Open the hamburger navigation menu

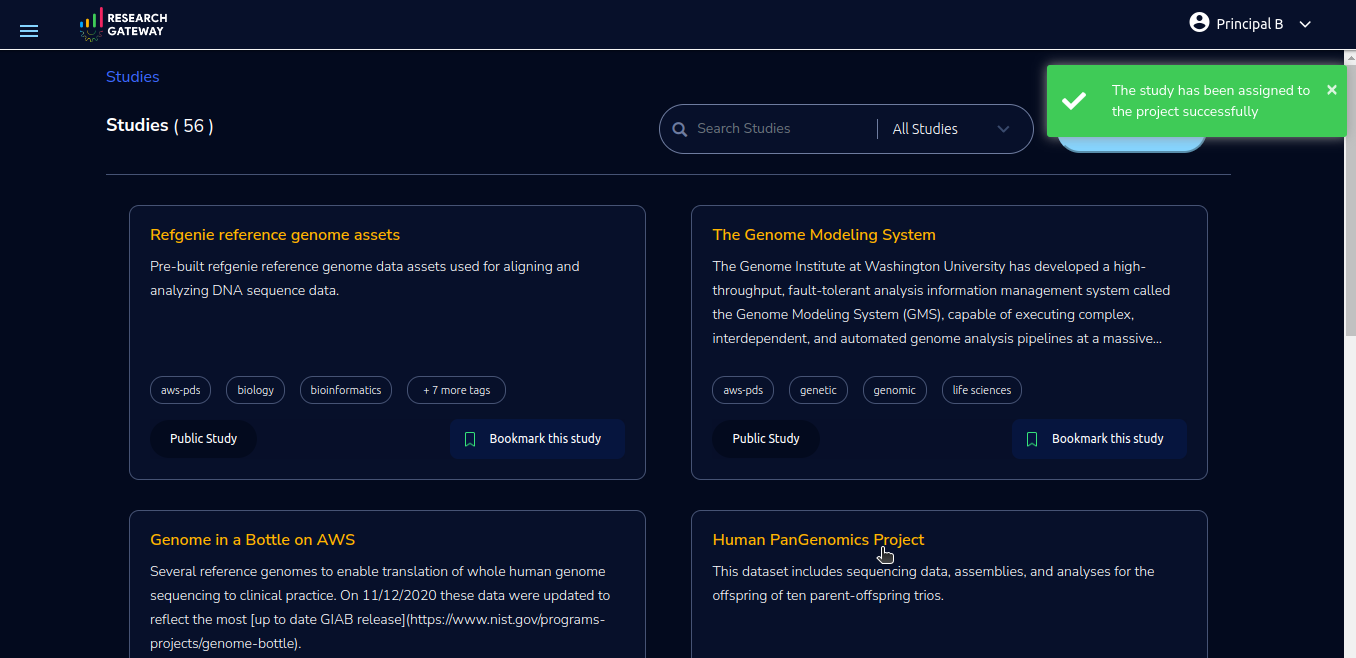pos(29,31)
